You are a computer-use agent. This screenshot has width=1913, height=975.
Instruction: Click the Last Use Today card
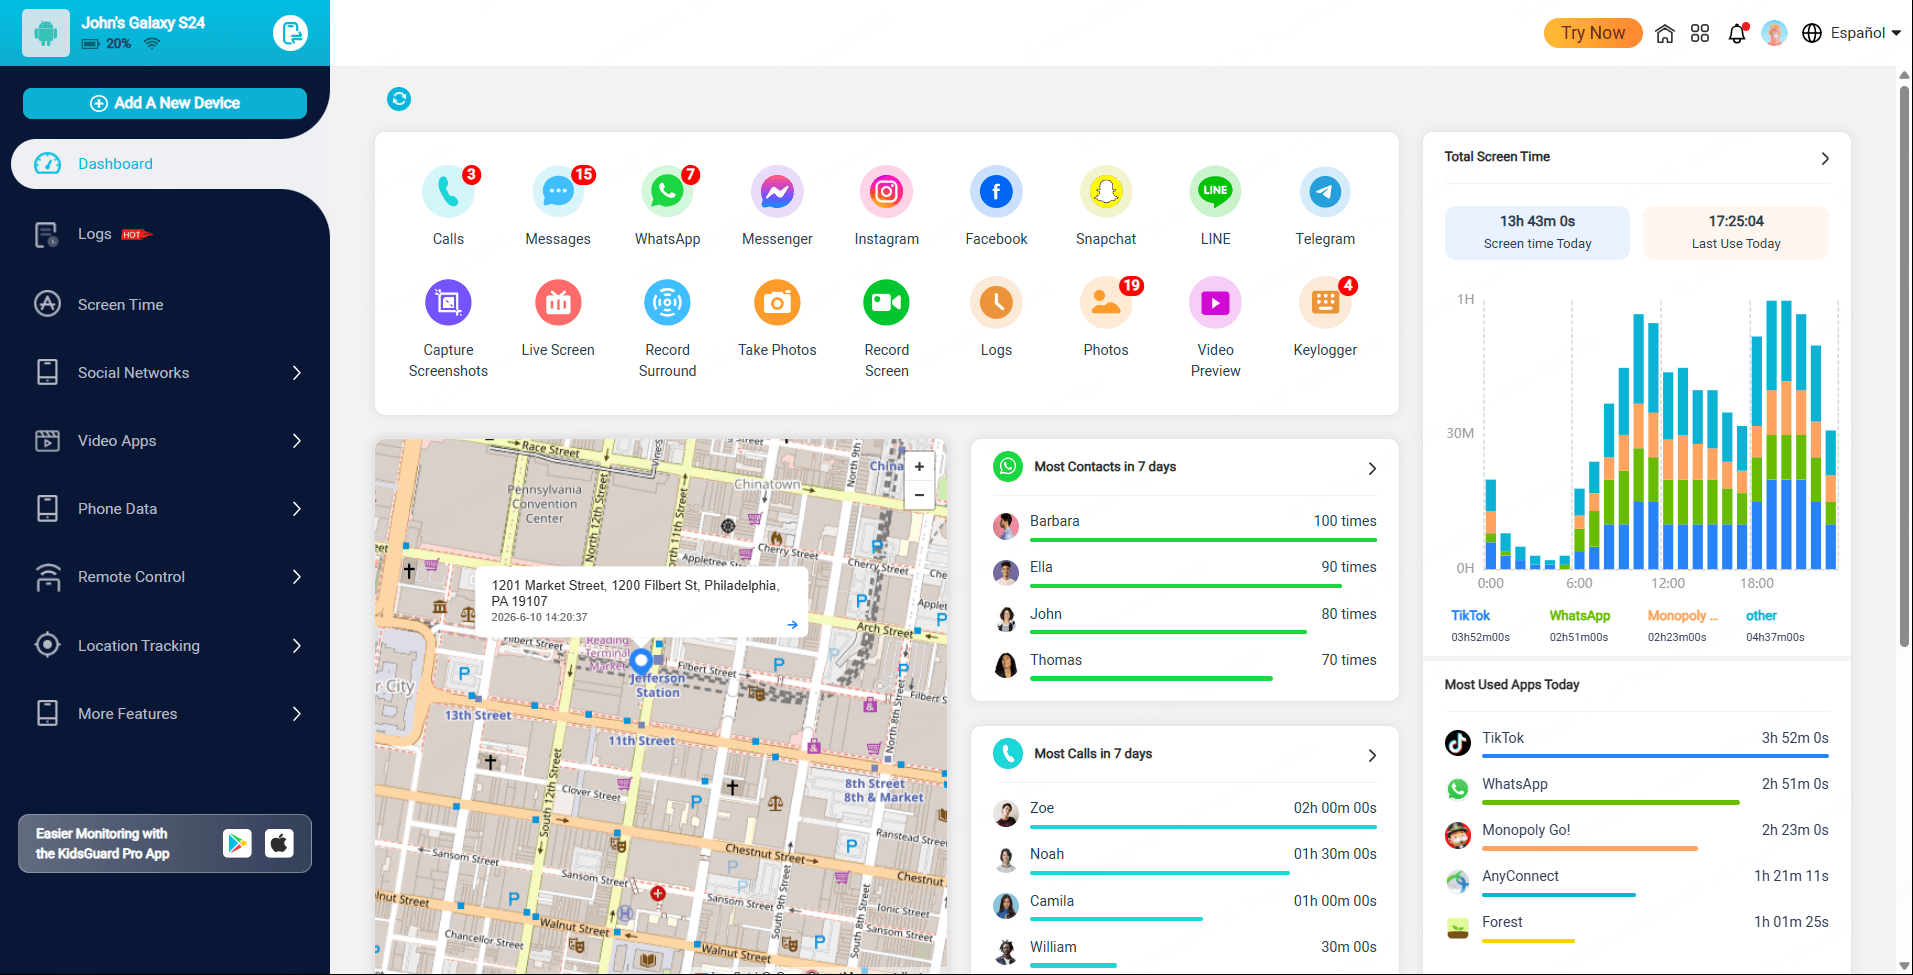point(1736,233)
